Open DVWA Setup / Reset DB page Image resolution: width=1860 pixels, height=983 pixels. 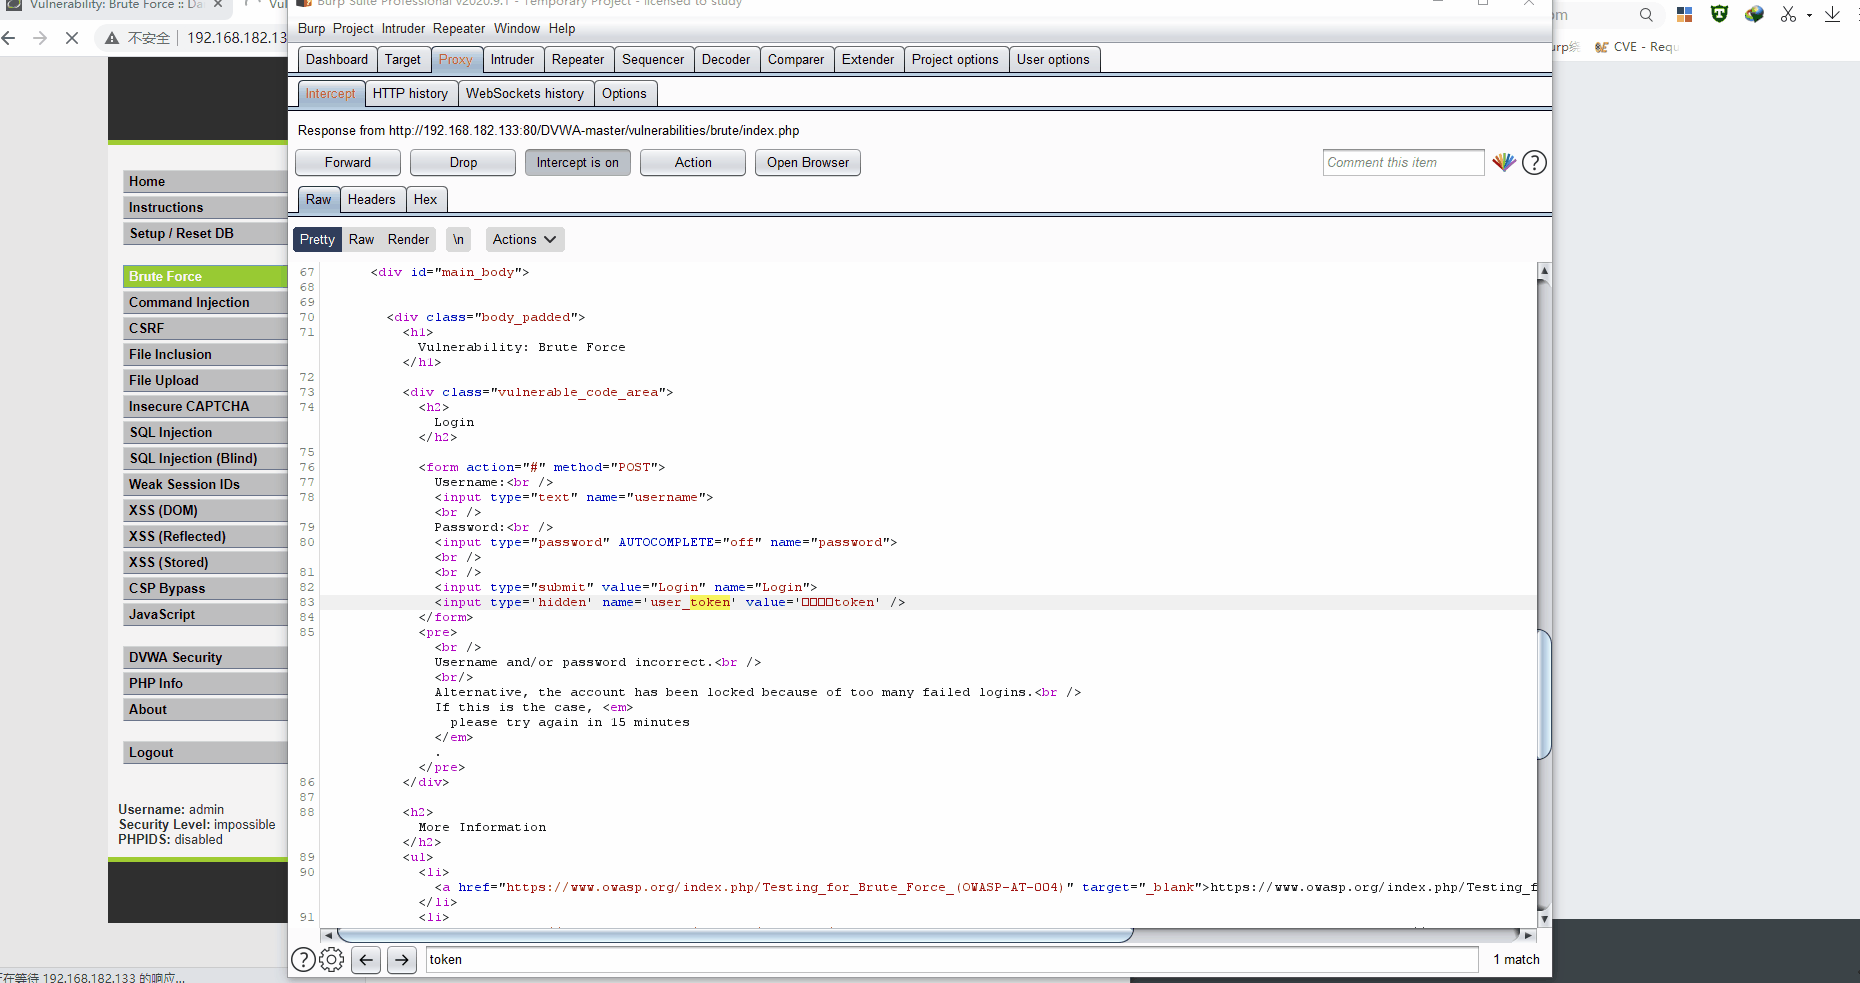click(x=205, y=234)
